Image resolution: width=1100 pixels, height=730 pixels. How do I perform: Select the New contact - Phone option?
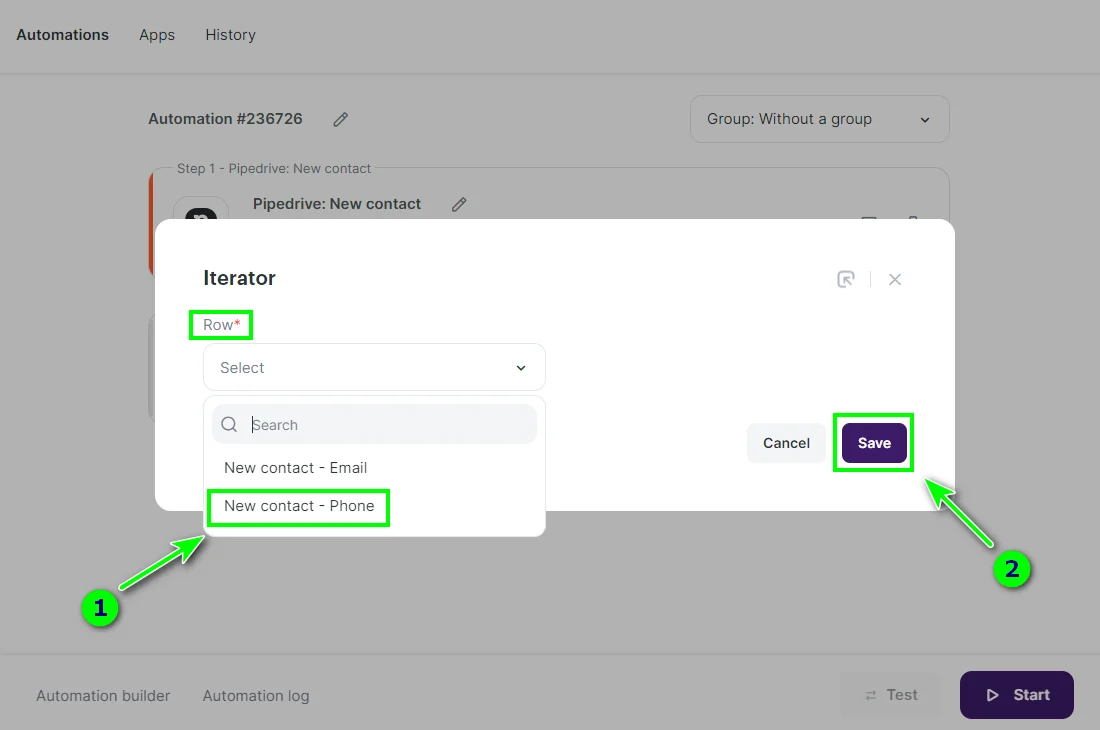point(297,506)
